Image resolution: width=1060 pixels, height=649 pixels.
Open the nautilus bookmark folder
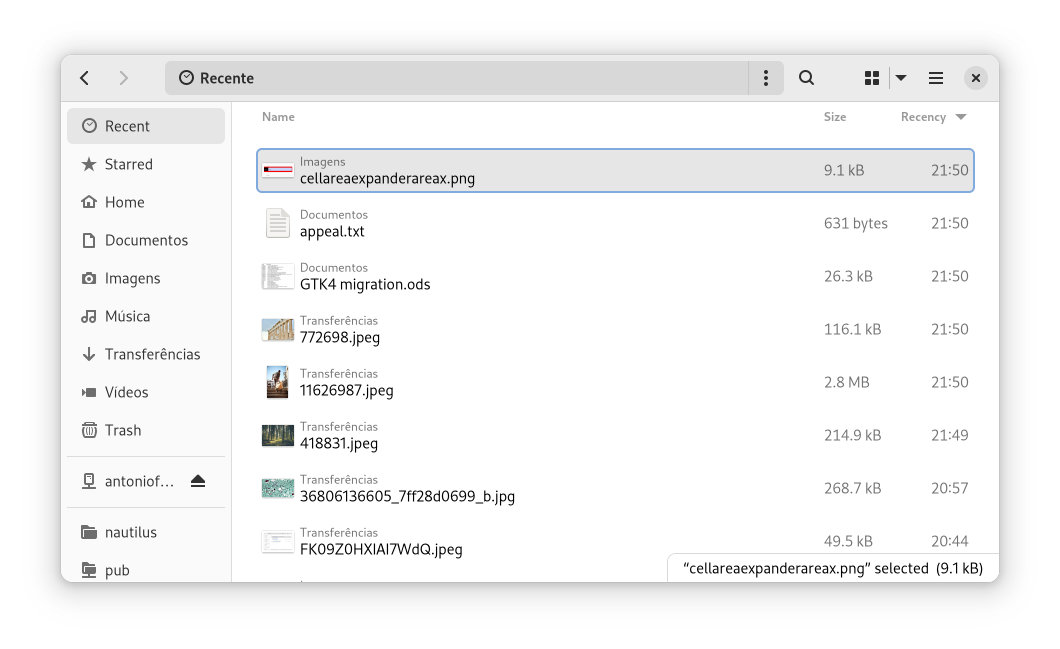coord(146,532)
